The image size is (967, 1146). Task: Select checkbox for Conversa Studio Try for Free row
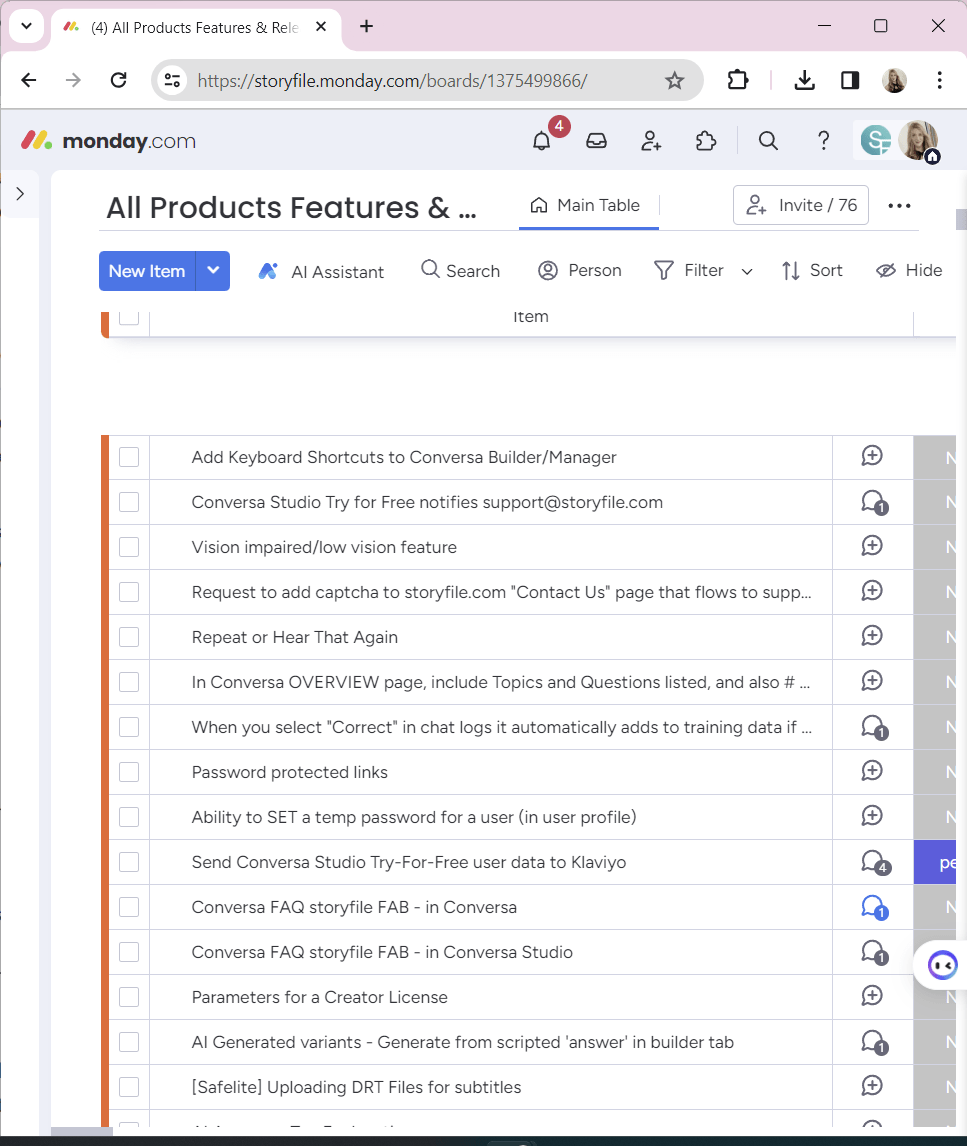click(x=129, y=502)
